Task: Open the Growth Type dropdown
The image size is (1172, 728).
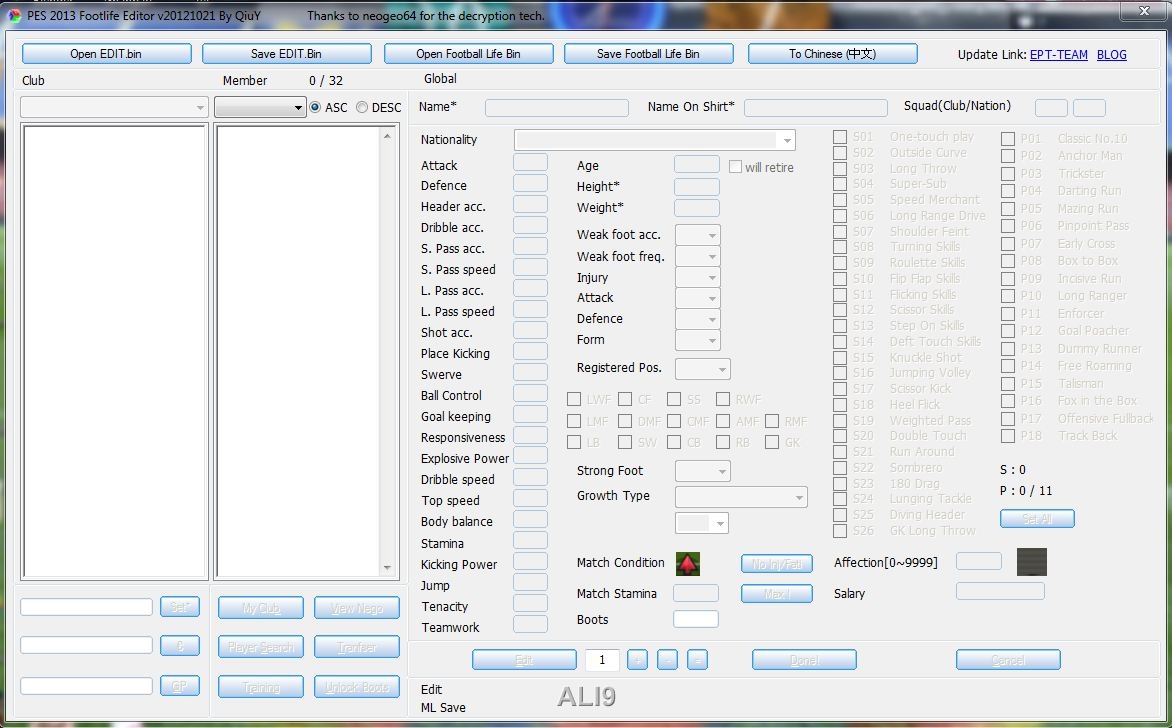Action: [741, 497]
